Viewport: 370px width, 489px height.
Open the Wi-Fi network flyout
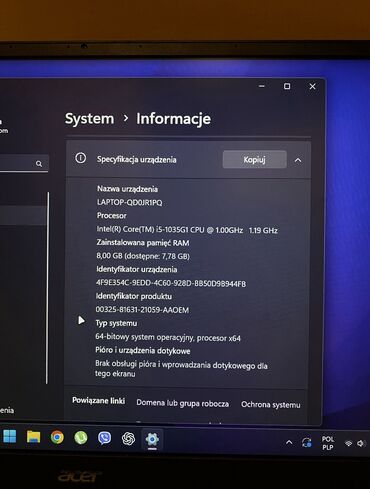(349, 443)
